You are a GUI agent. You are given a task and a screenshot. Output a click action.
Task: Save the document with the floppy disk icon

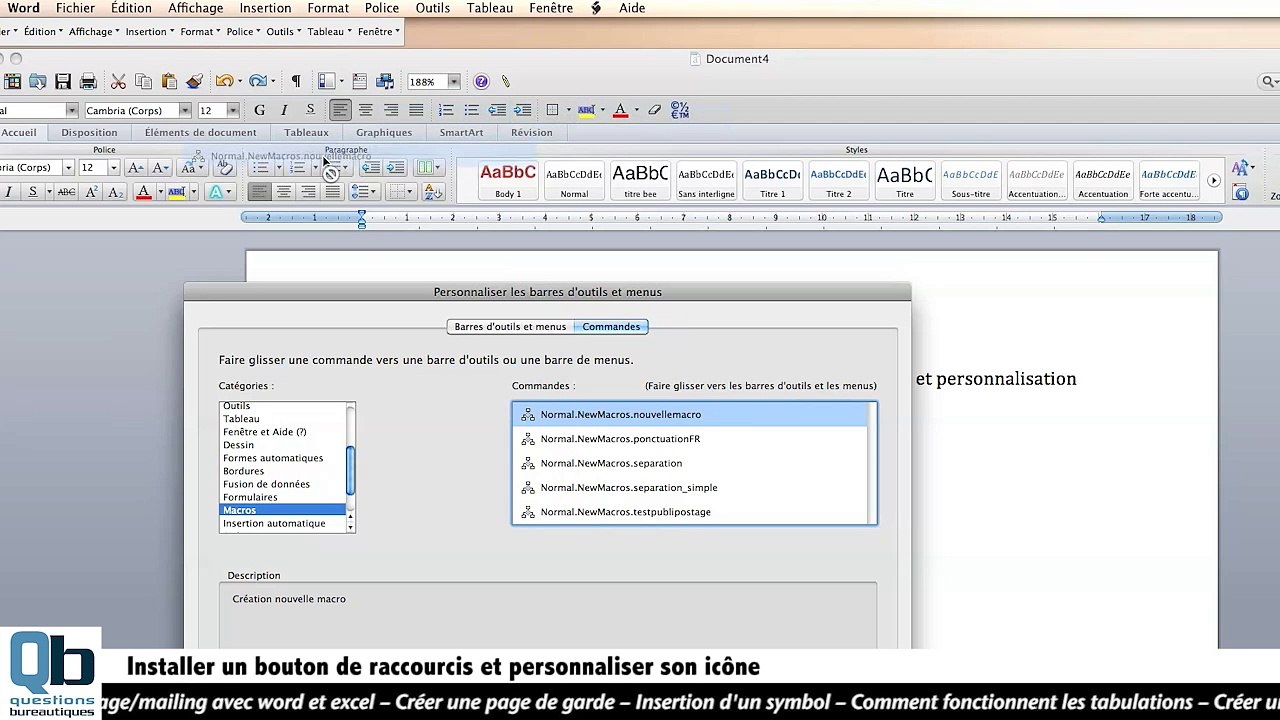[x=63, y=82]
